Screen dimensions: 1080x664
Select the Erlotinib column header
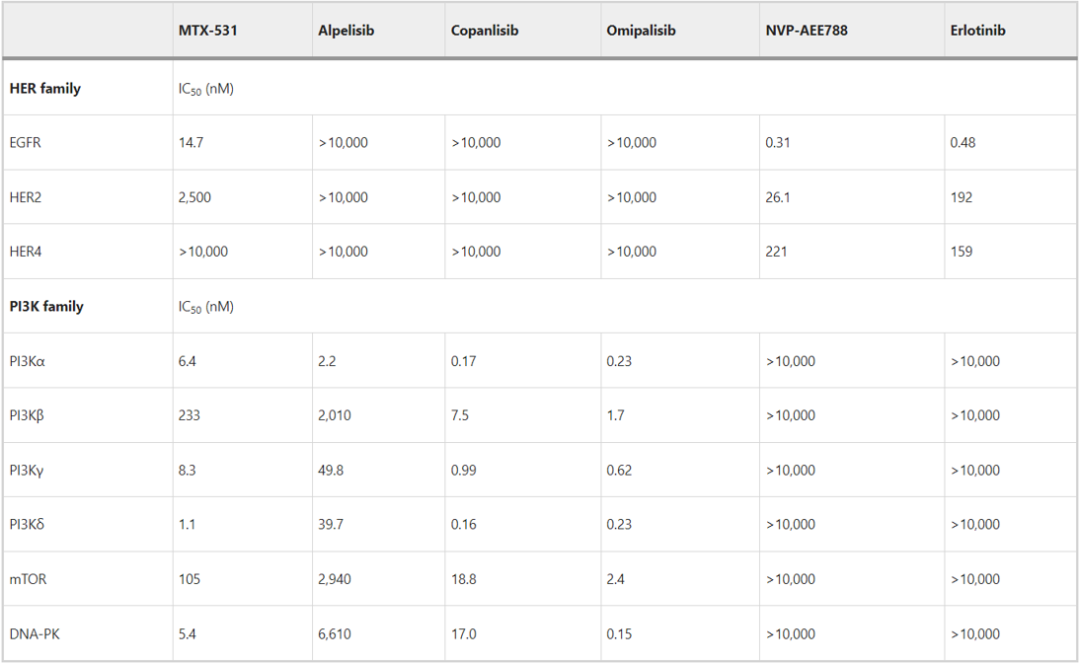(977, 30)
